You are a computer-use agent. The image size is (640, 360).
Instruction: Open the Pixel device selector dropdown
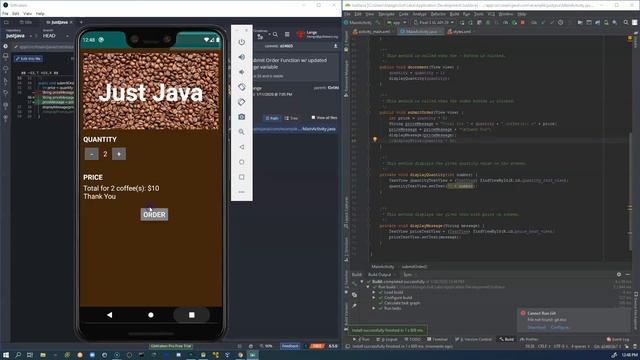coord(434,22)
